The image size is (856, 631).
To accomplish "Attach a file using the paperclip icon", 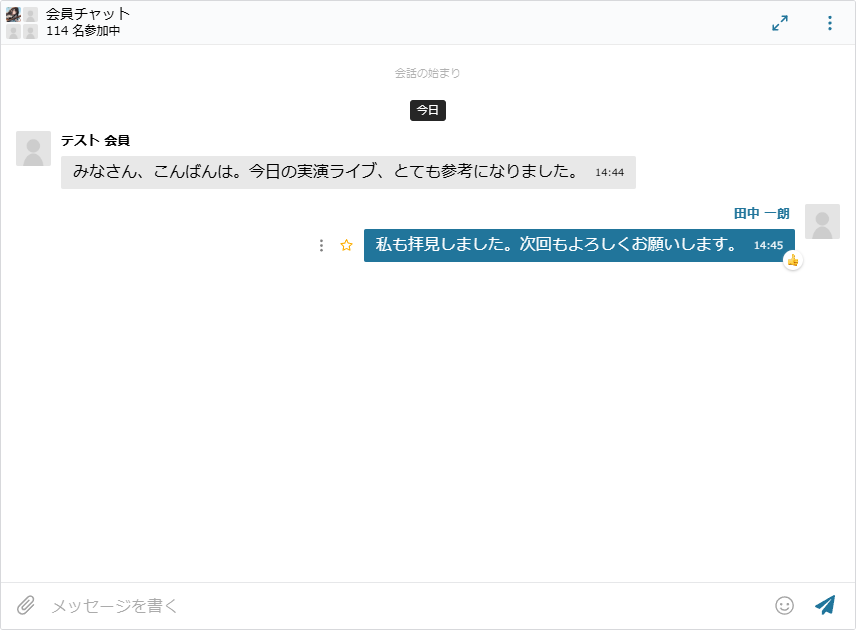I will pyautogui.click(x=26, y=605).
